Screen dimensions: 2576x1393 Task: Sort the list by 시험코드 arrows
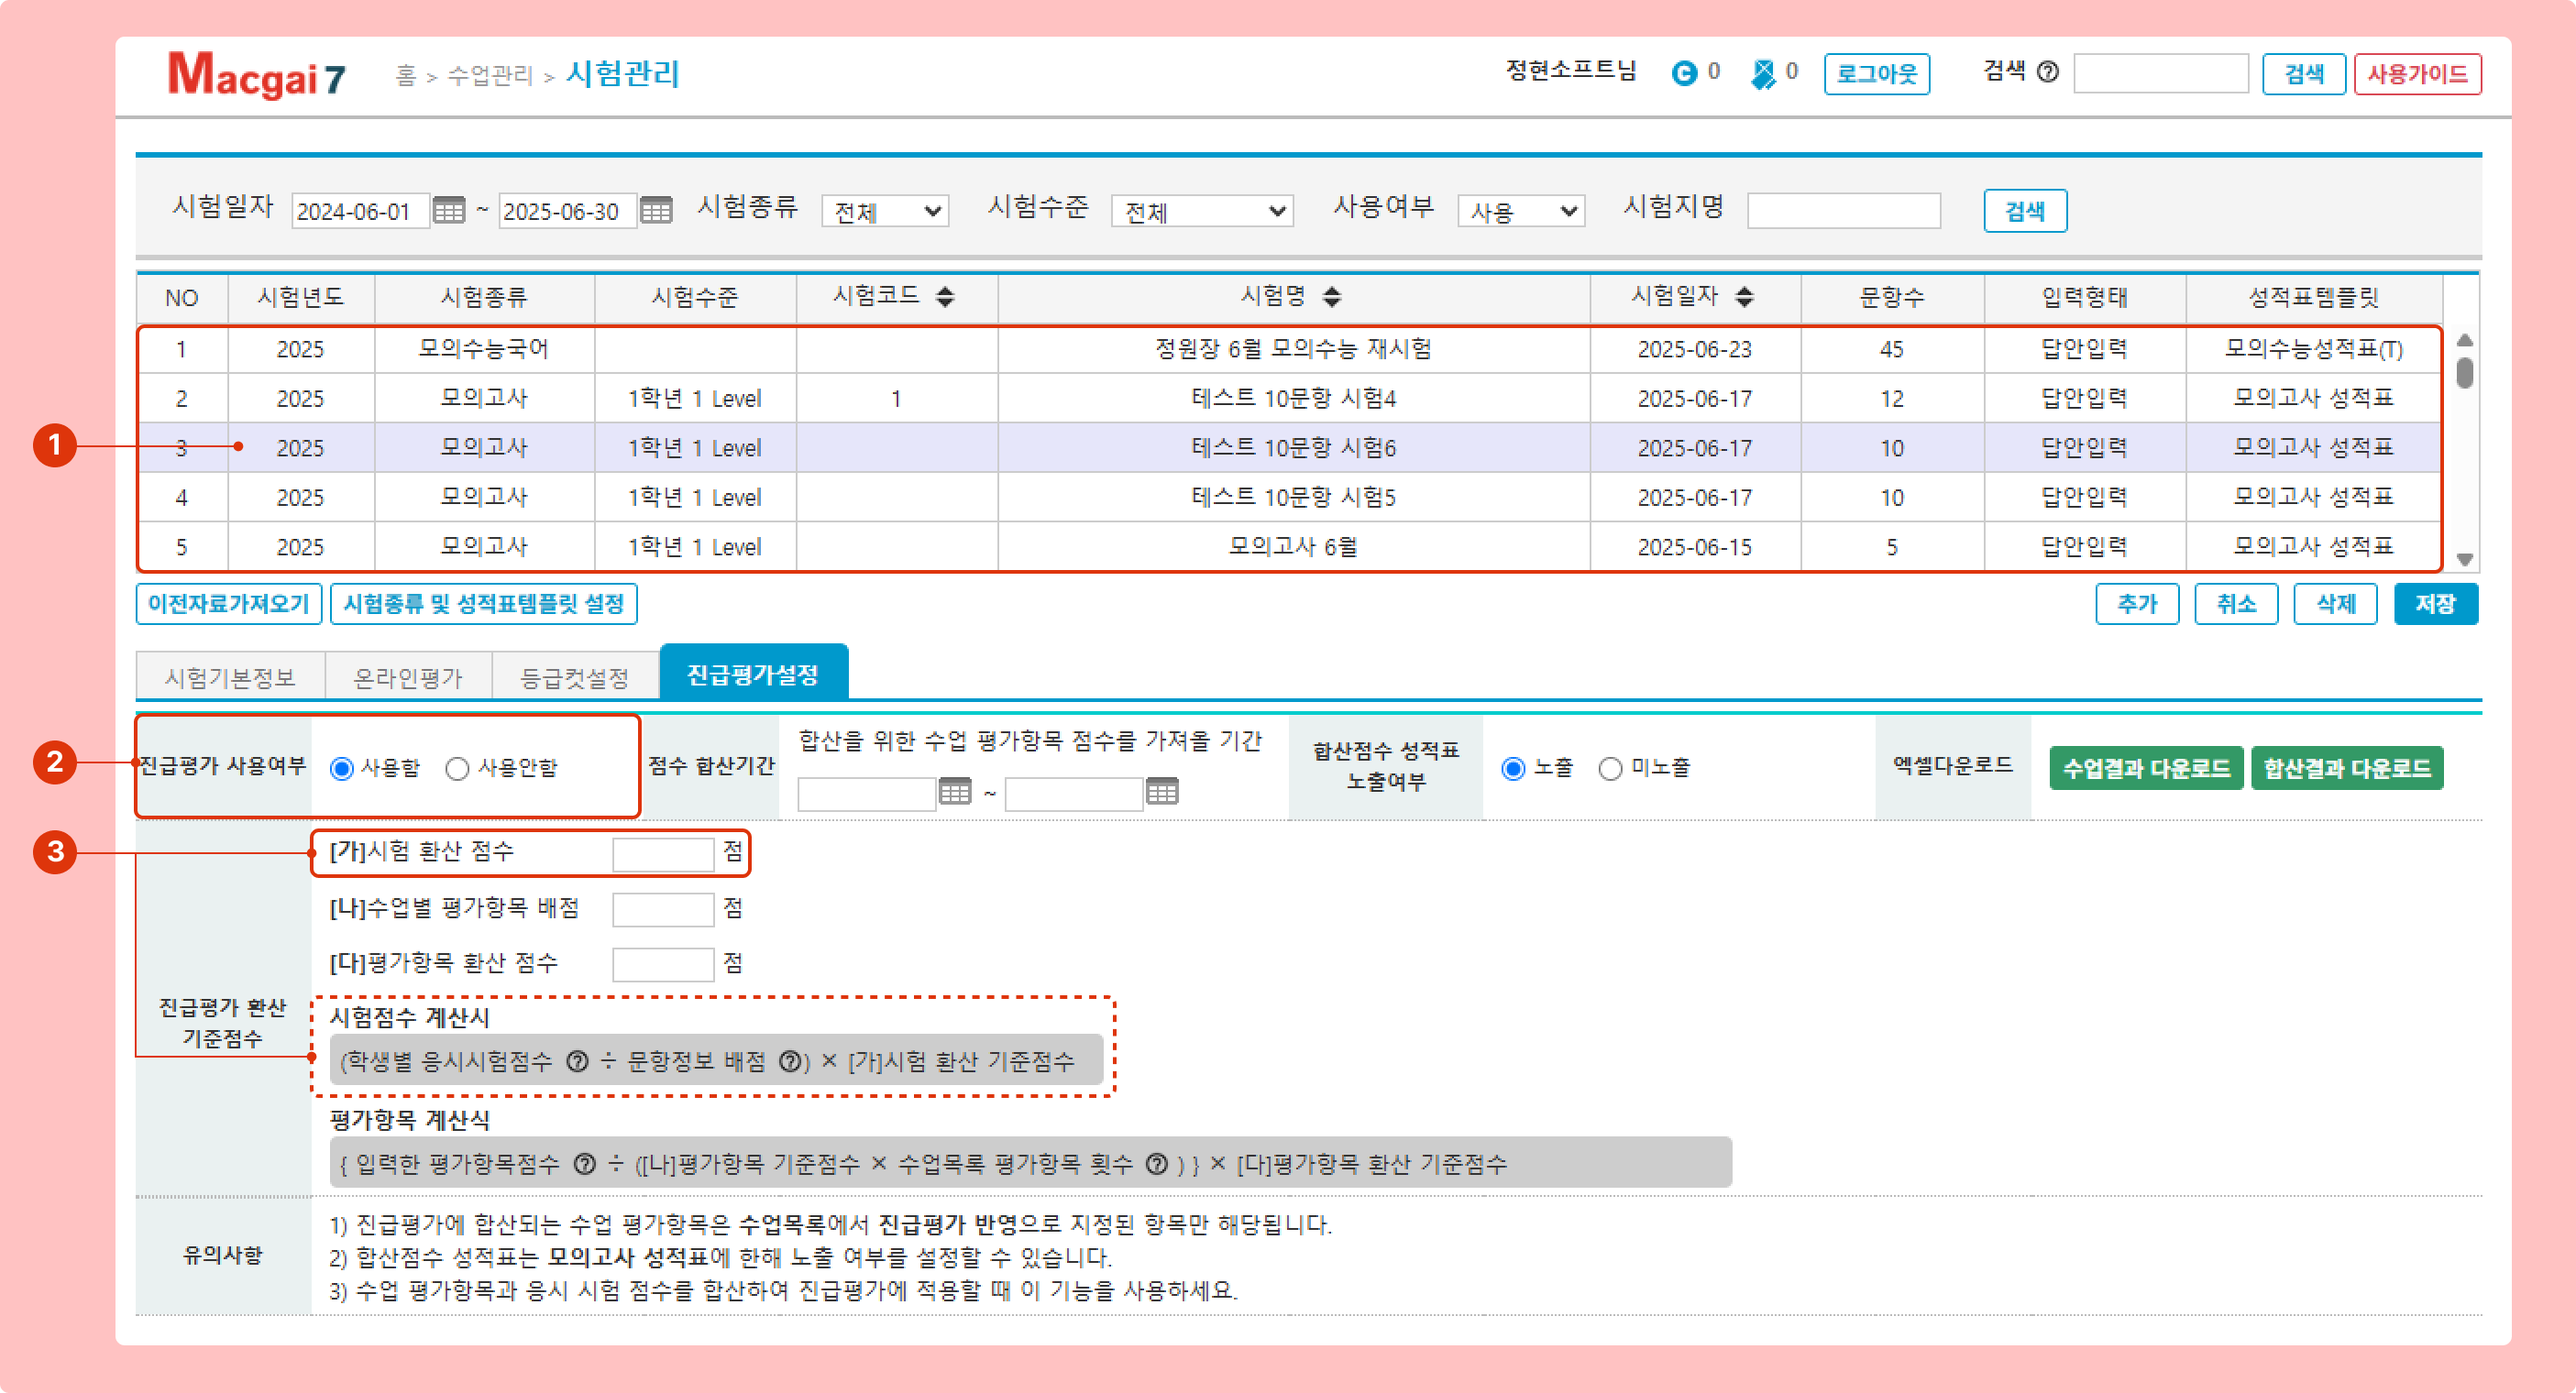945,296
